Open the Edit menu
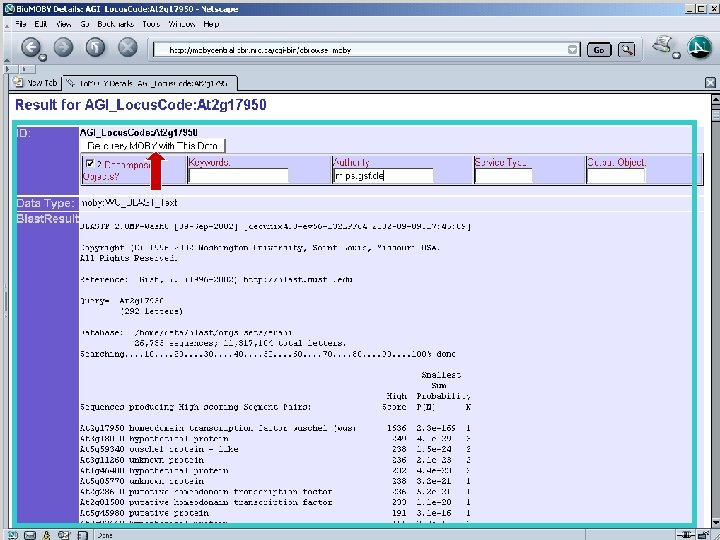 41,24
